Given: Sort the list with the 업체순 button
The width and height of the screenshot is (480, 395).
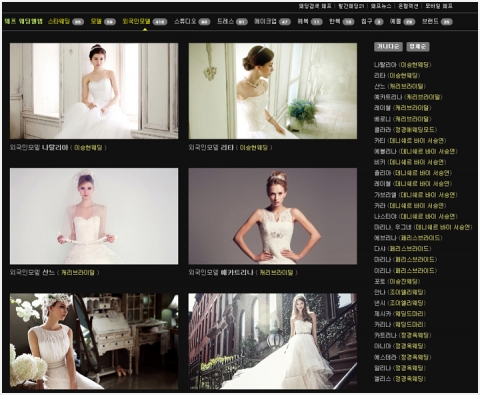Looking at the screenshot, I should point(418,47).
